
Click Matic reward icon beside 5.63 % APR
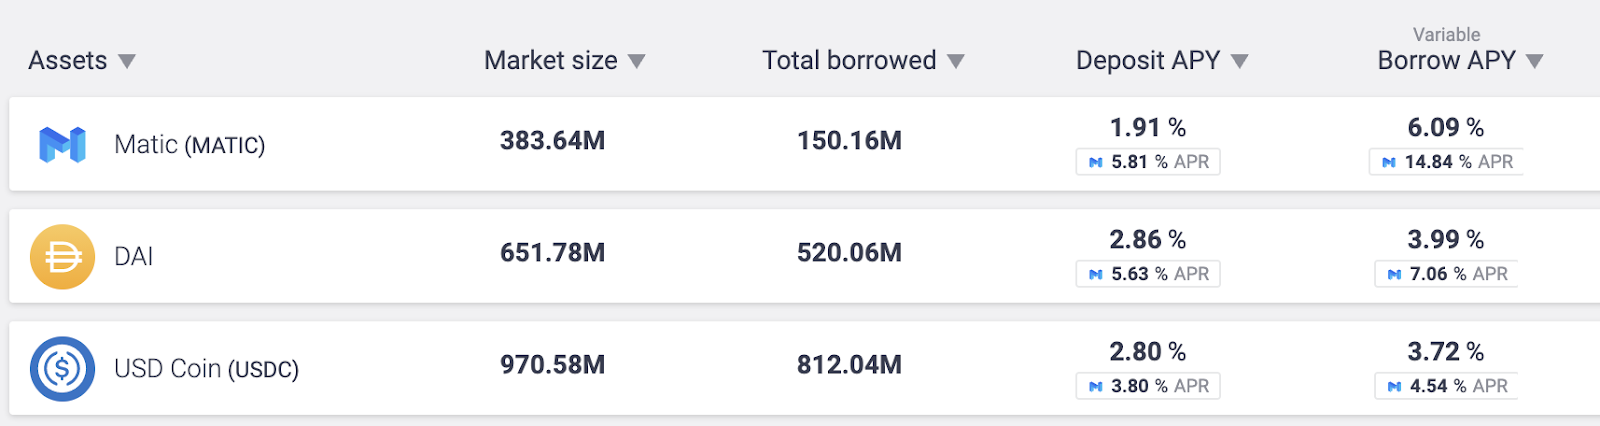pos(1096,274)
